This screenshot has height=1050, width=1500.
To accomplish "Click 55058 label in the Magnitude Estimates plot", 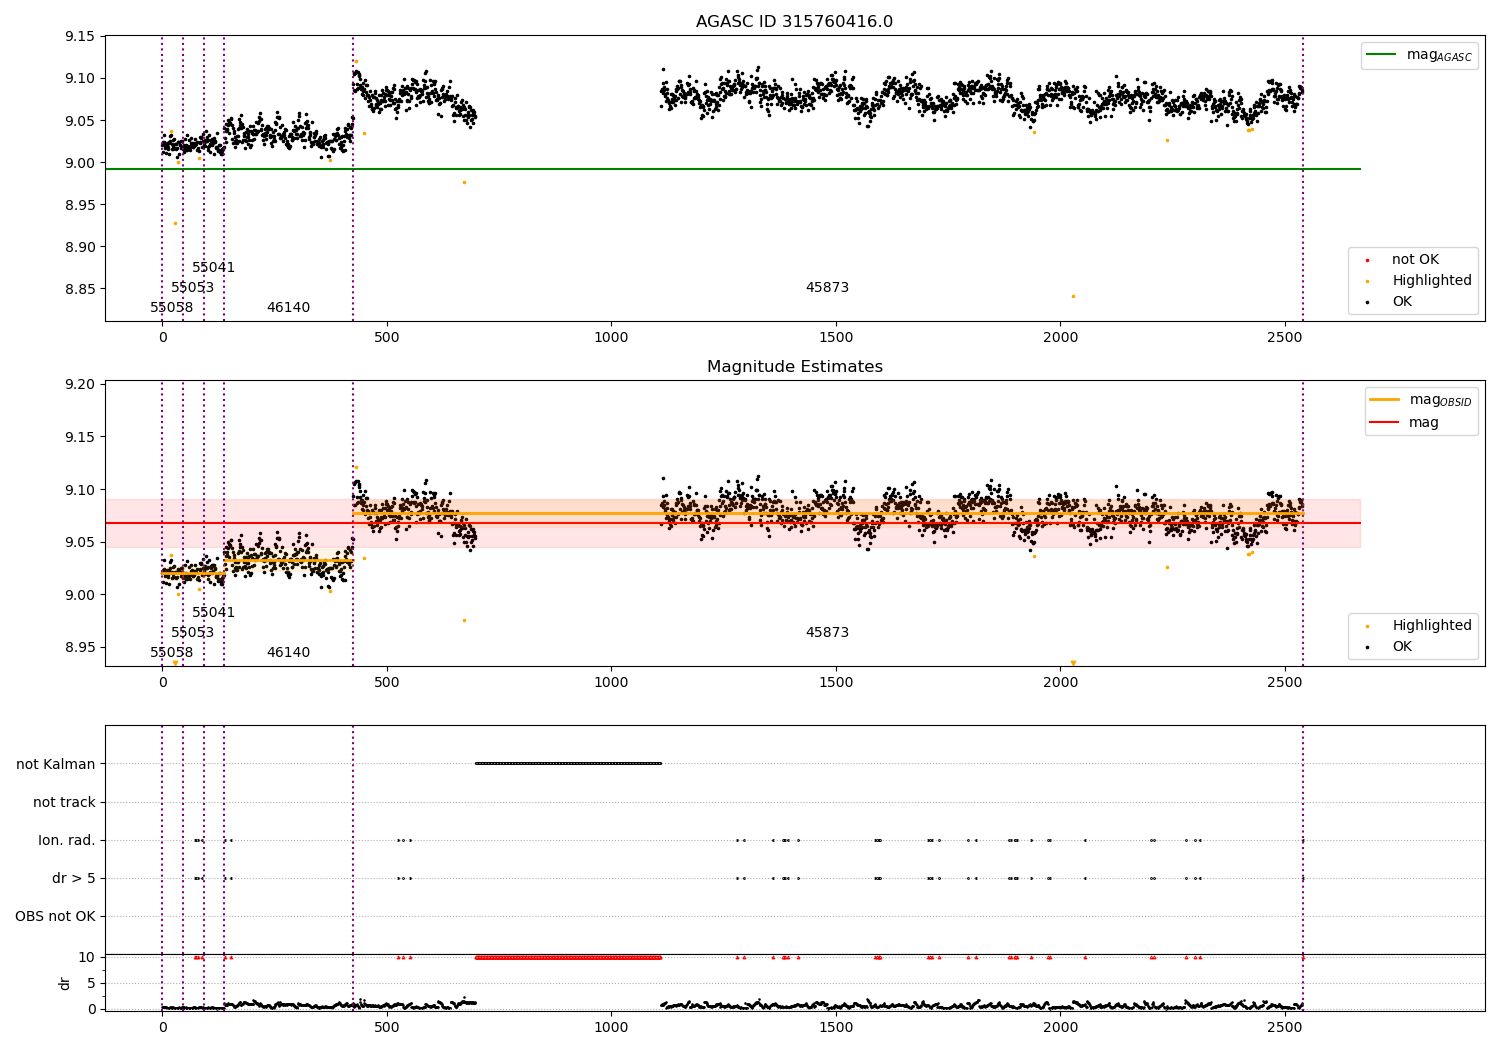I will coord(171,653).
